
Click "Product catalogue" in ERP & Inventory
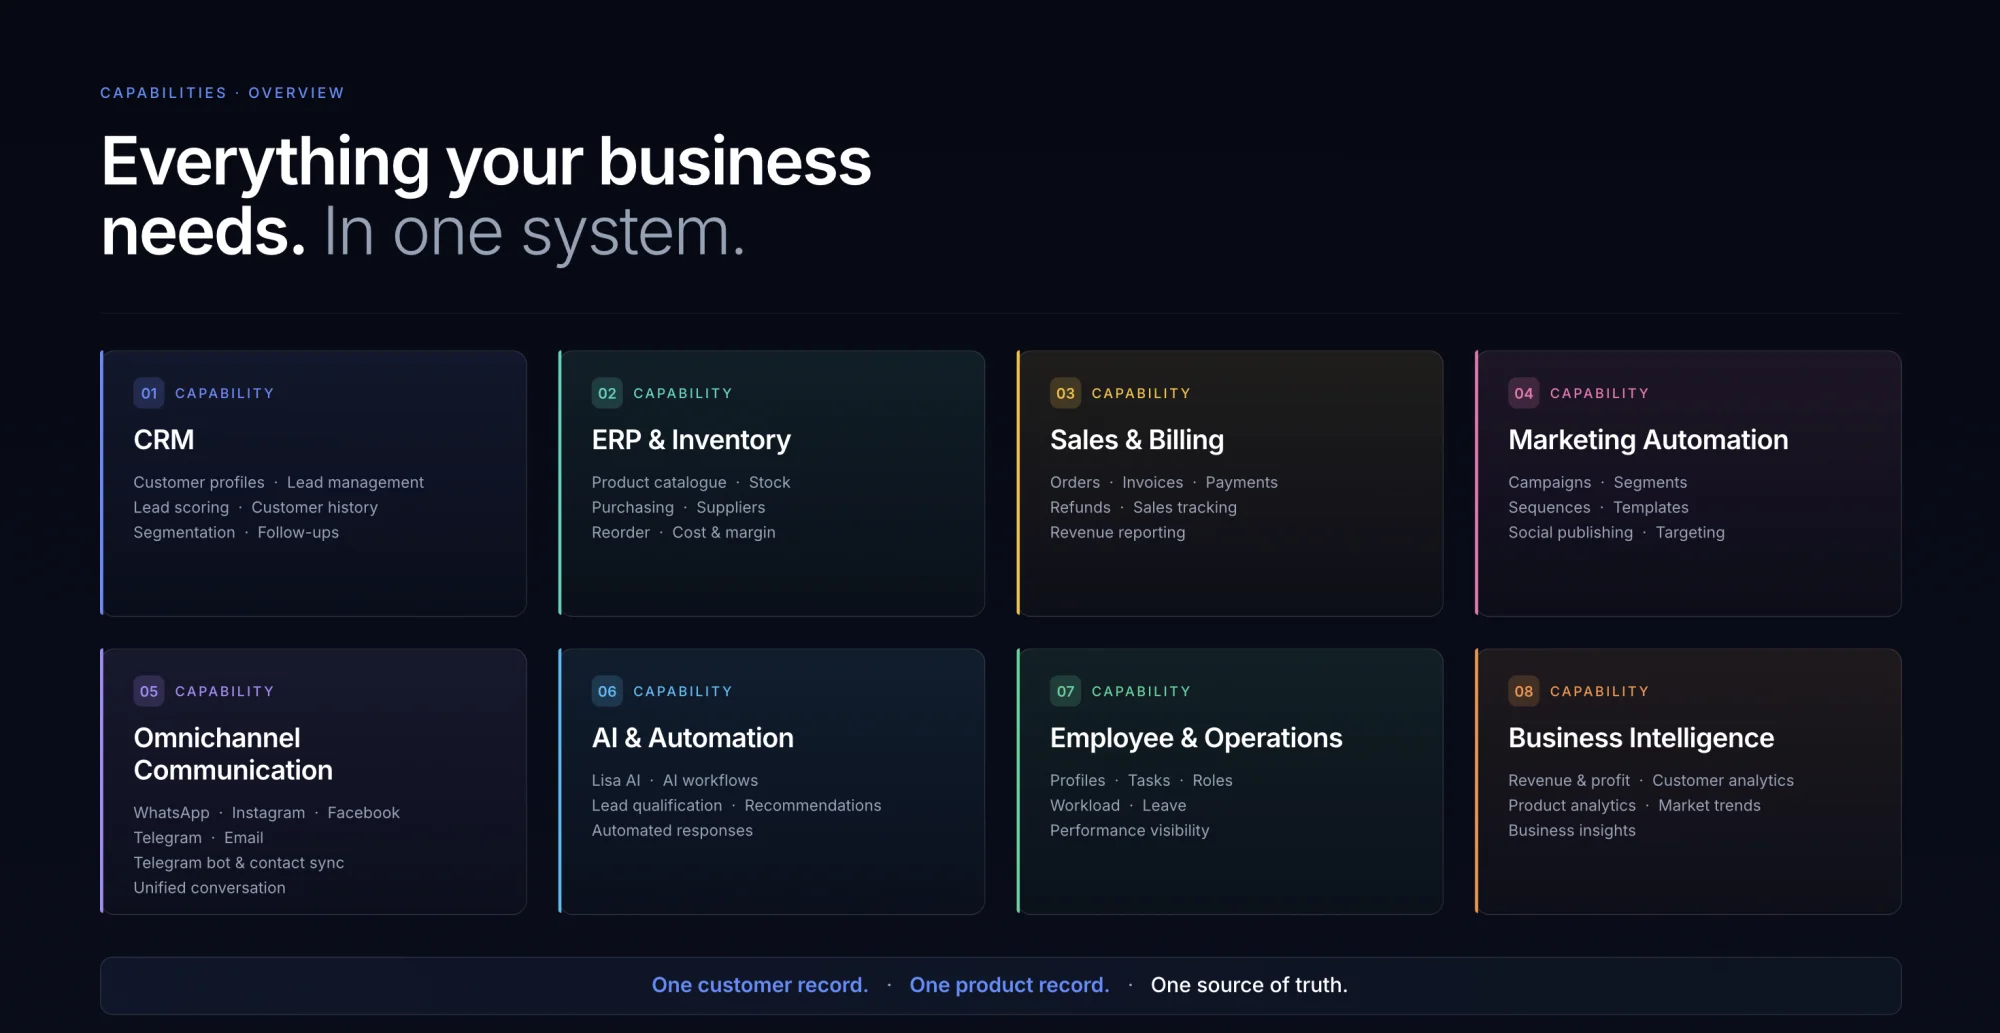point(659,482)
